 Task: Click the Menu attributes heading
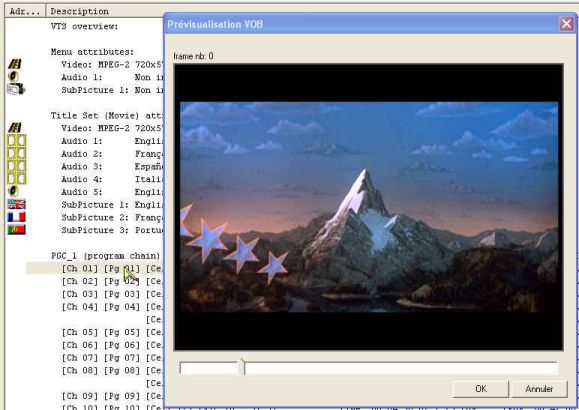tap(92, 52)
